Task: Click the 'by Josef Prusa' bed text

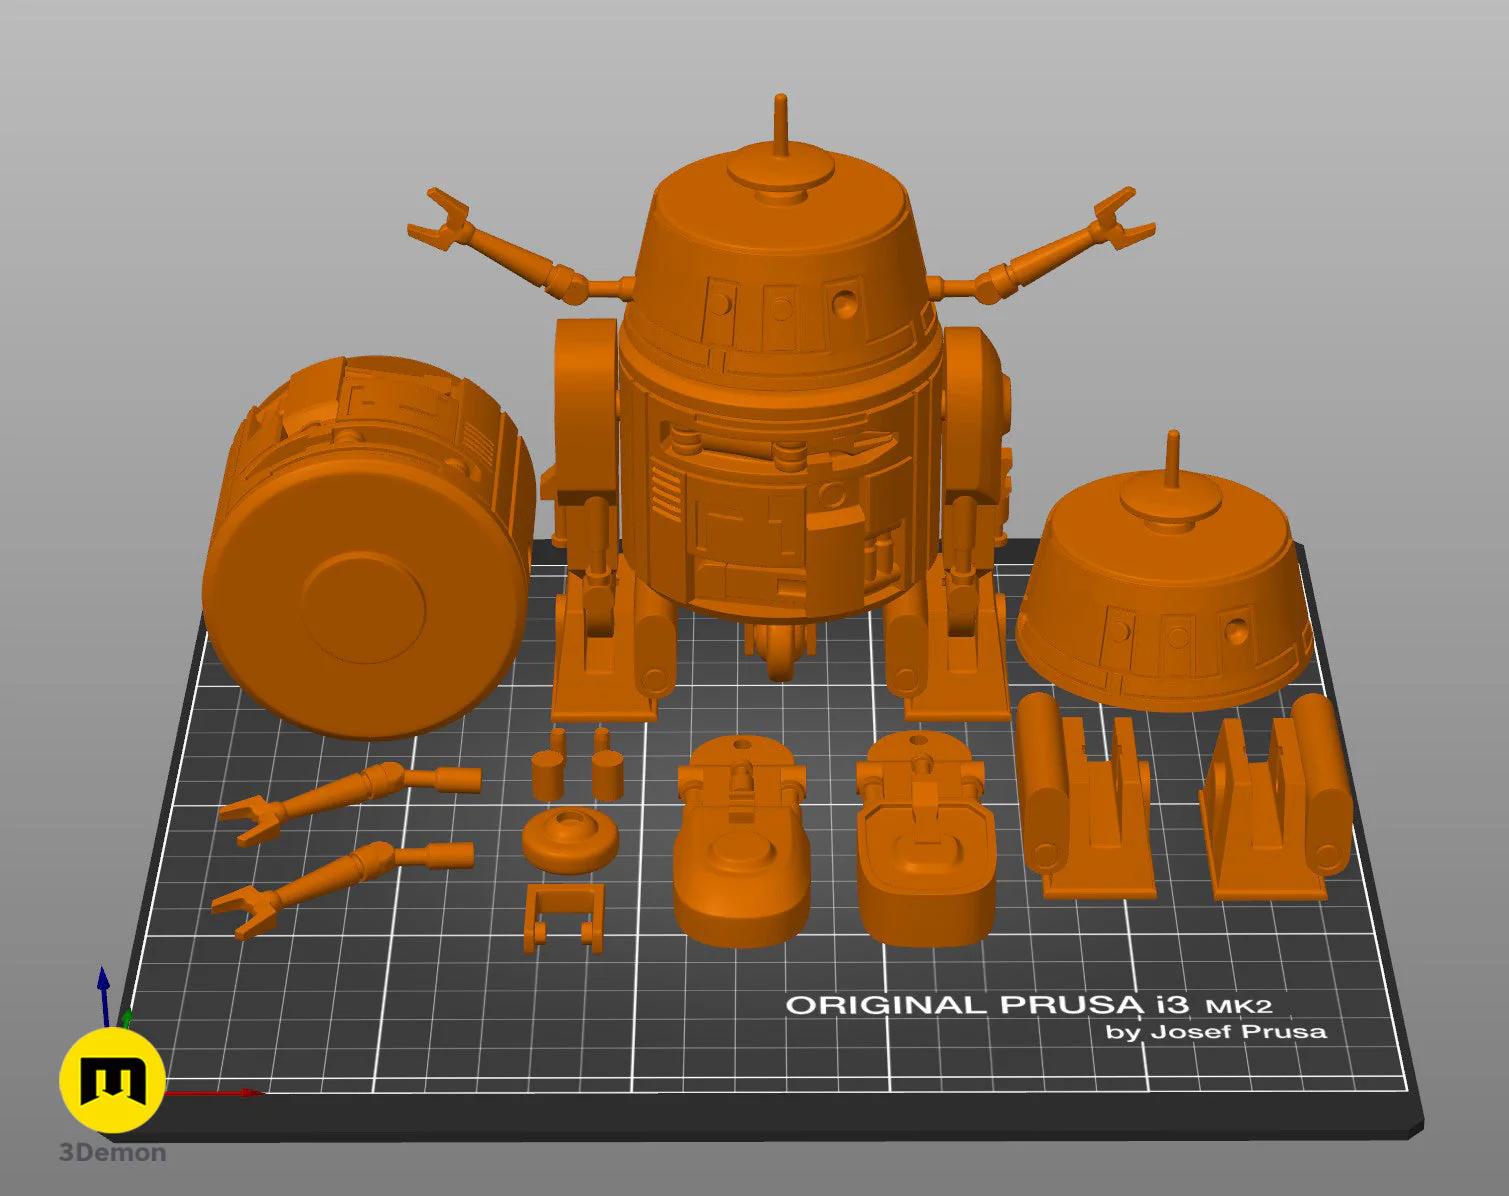Action: tap(1216, 1031)
